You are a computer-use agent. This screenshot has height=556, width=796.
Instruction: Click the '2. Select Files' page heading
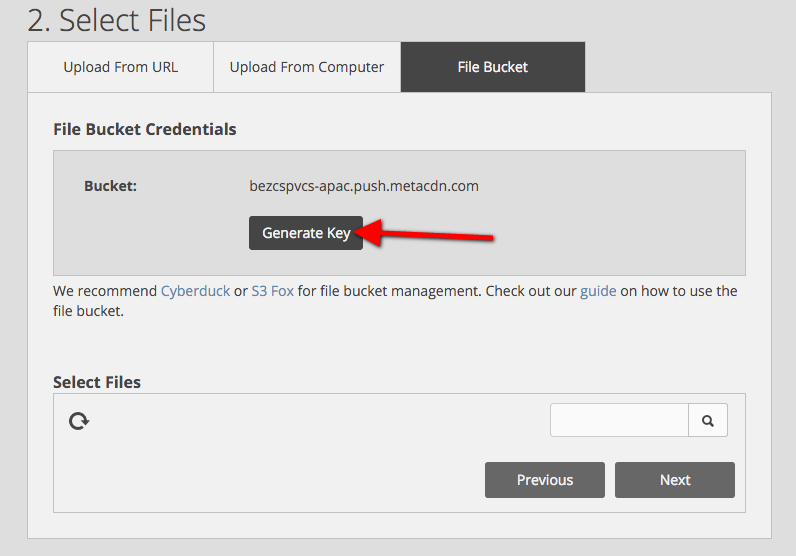pyautogui.click(x=117, y=21)
